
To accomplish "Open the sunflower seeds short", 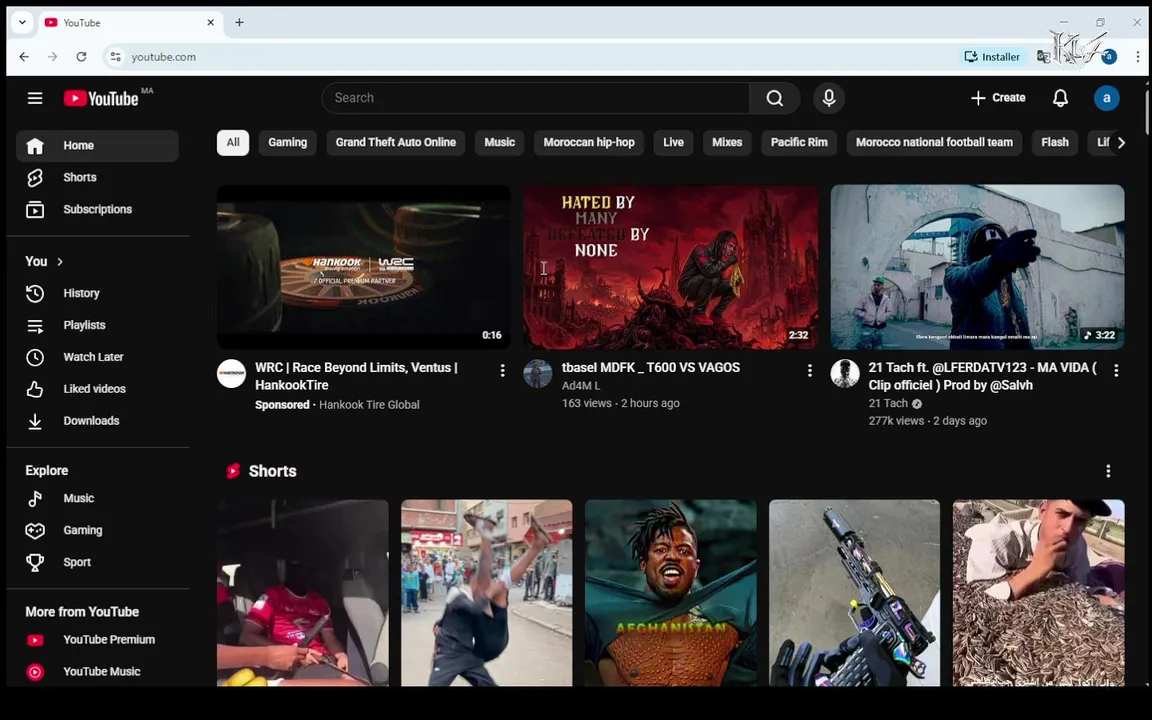I will pos(1038,593).
